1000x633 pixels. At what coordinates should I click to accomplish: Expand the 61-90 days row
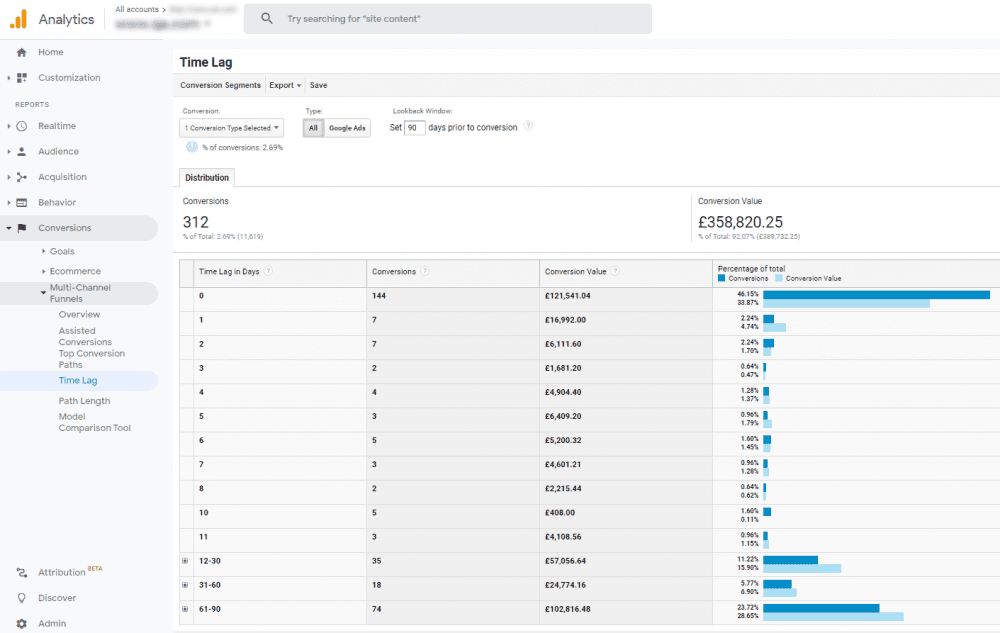(x=185, y=609)
